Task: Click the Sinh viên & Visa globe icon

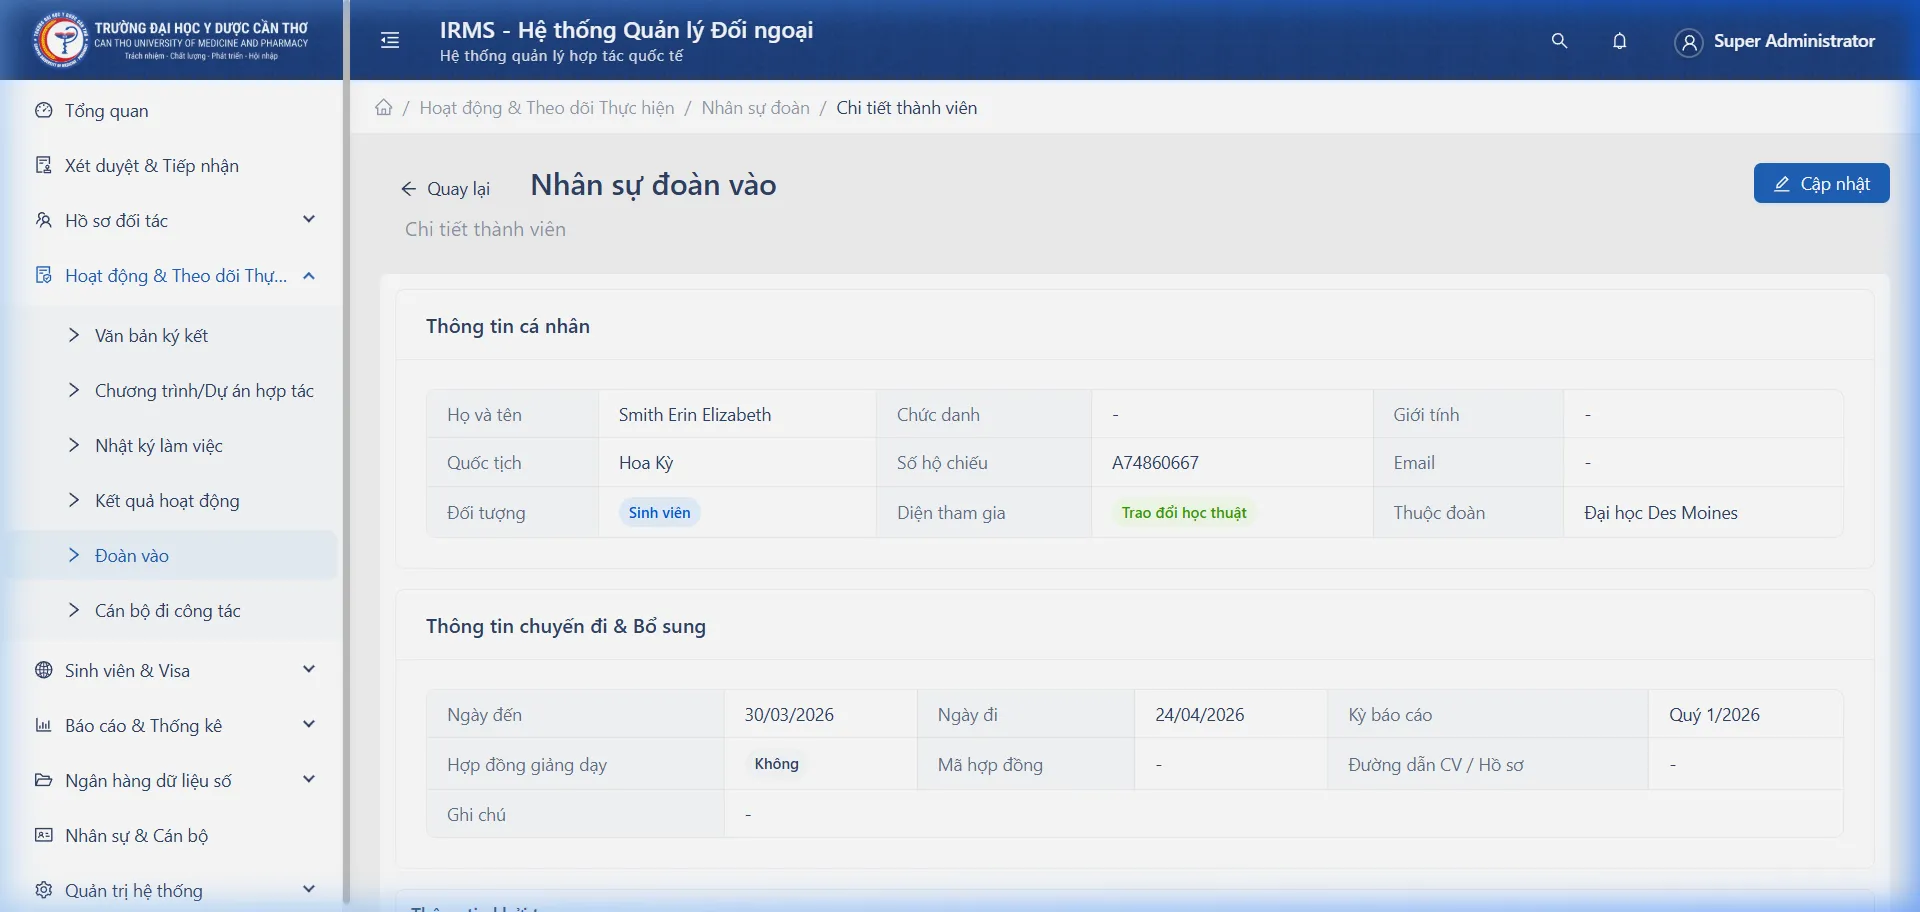Action: coord(43,670)
